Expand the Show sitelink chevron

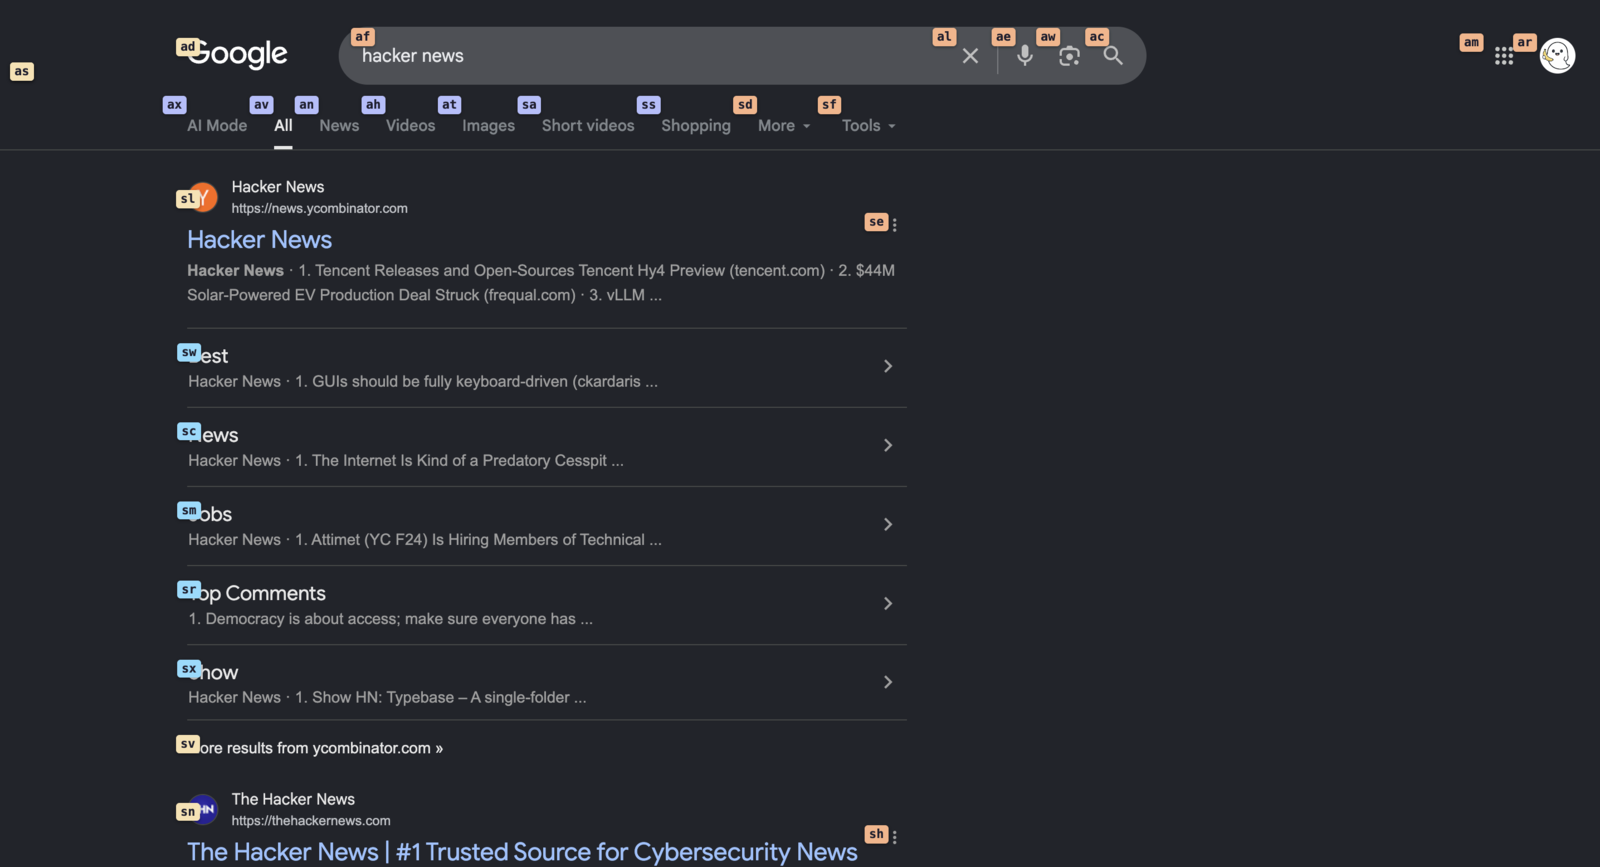click(x=887, y=682)
